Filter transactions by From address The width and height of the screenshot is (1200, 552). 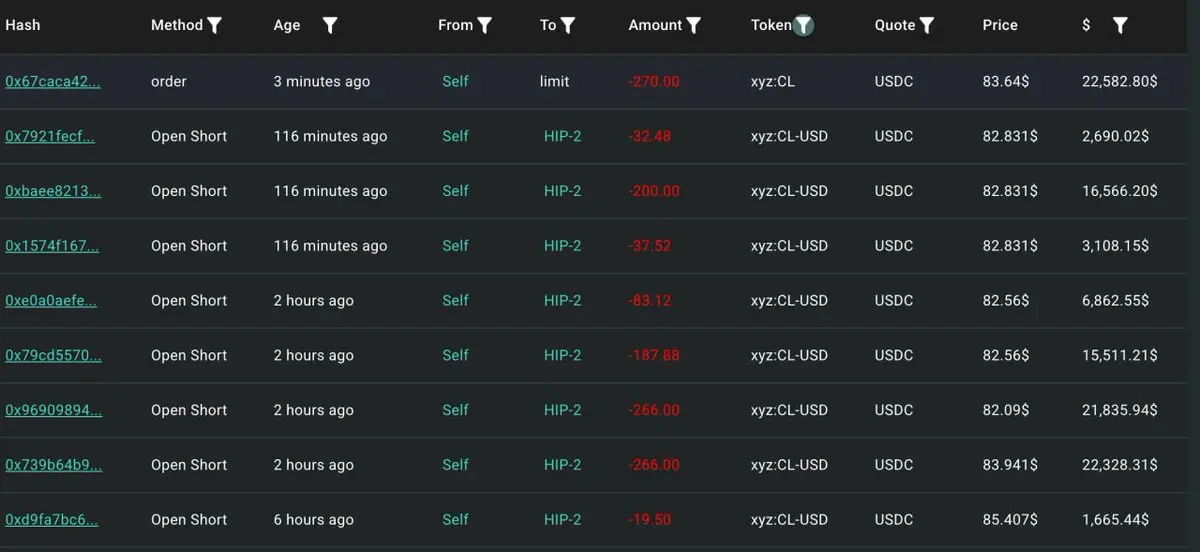coord(485,26)
